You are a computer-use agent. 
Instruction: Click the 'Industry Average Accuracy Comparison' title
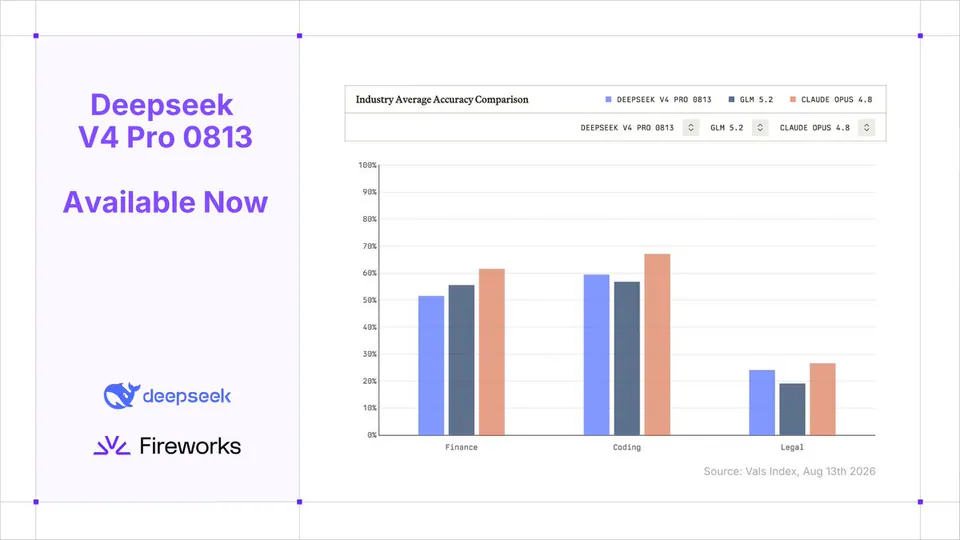pyautogui.click(x=442, y=99)
